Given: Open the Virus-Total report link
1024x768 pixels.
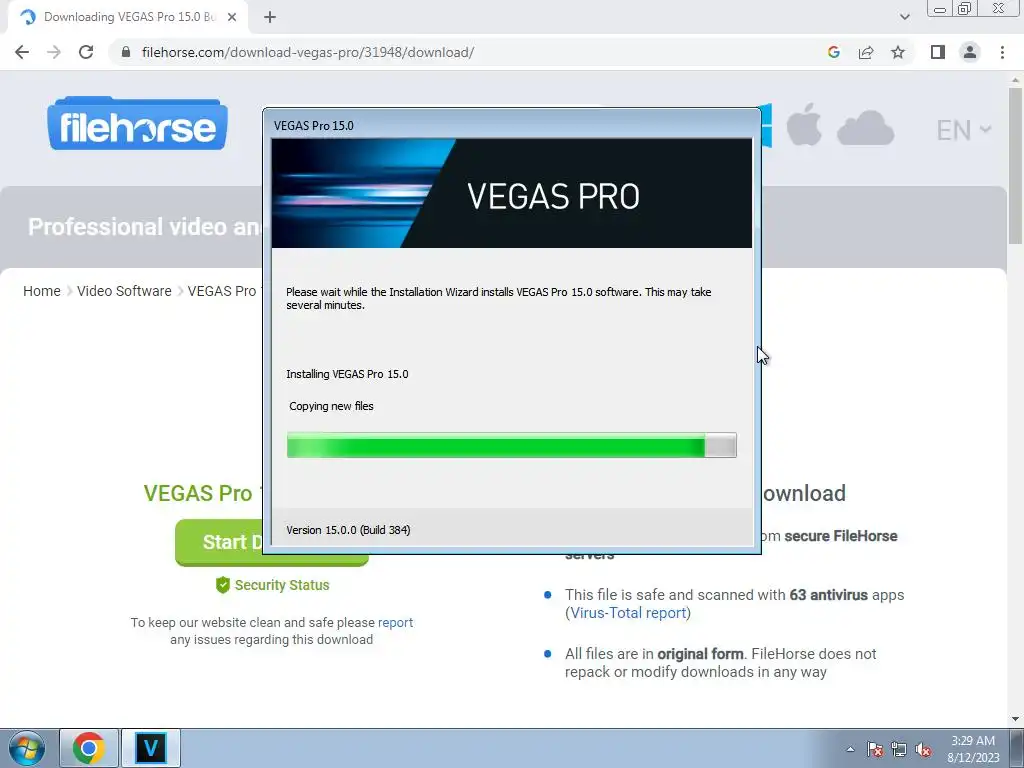Looking at the screenshot, I should tap(628, 613).
